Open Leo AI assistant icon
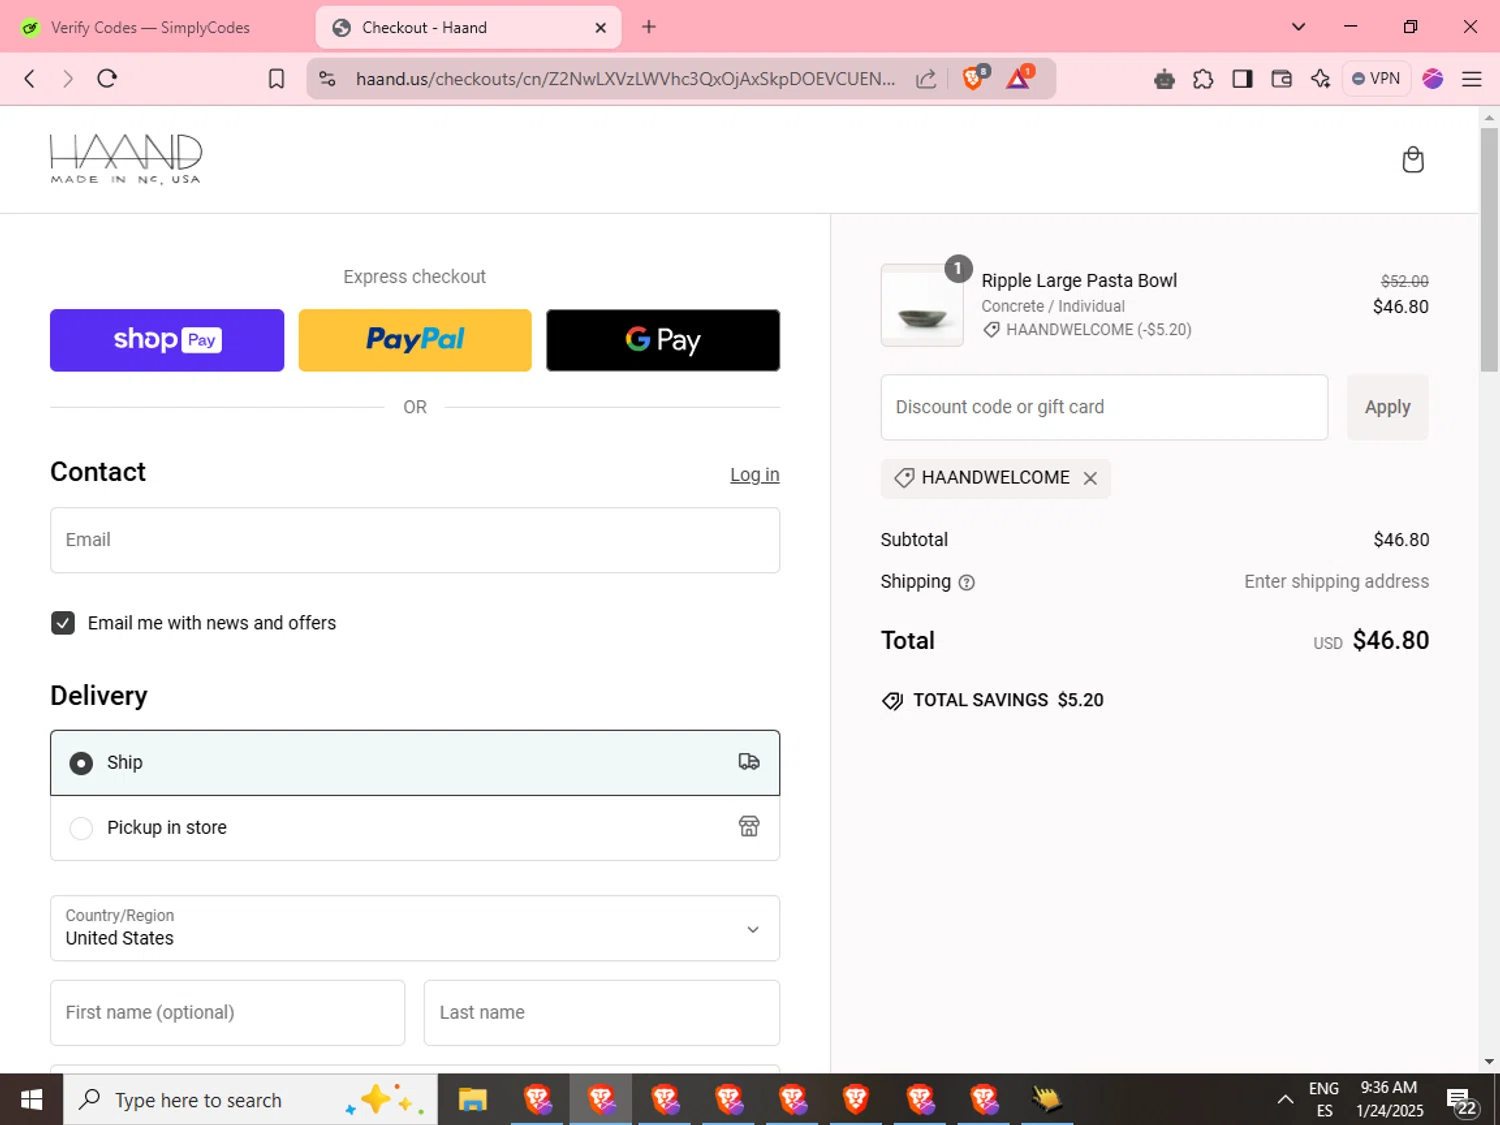Image resolution: width=1500 pixels, height=1125 pixels. [x=1320, y=79]
